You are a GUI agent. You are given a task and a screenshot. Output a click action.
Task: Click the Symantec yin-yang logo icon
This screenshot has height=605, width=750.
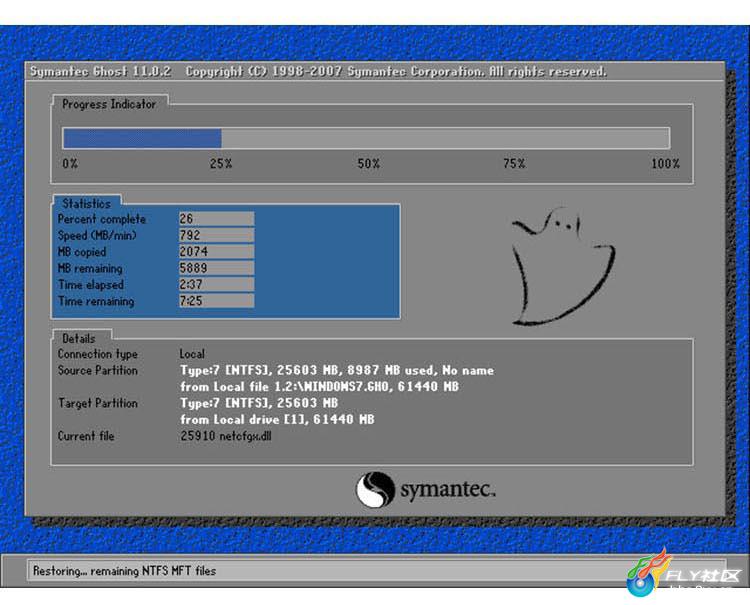375,489
